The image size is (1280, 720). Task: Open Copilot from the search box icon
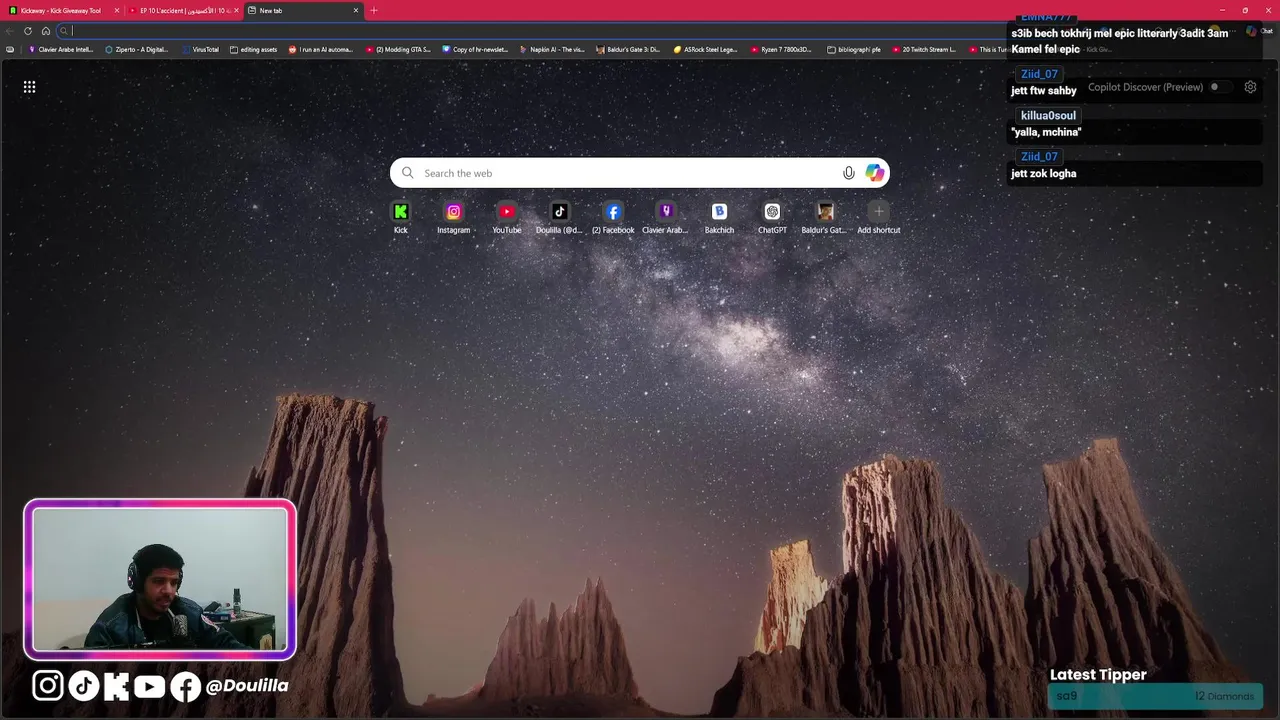pyautogui.click(x=875, y=173)
